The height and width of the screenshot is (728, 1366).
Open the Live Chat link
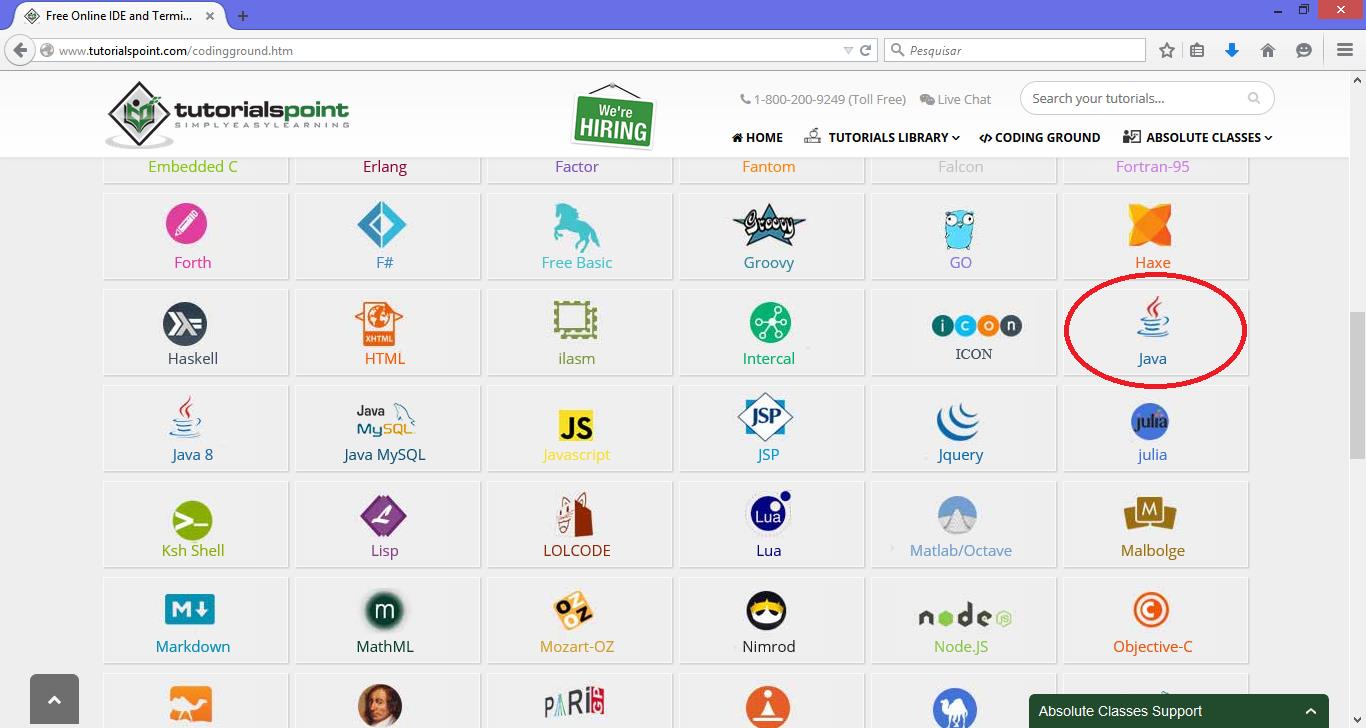956,99
